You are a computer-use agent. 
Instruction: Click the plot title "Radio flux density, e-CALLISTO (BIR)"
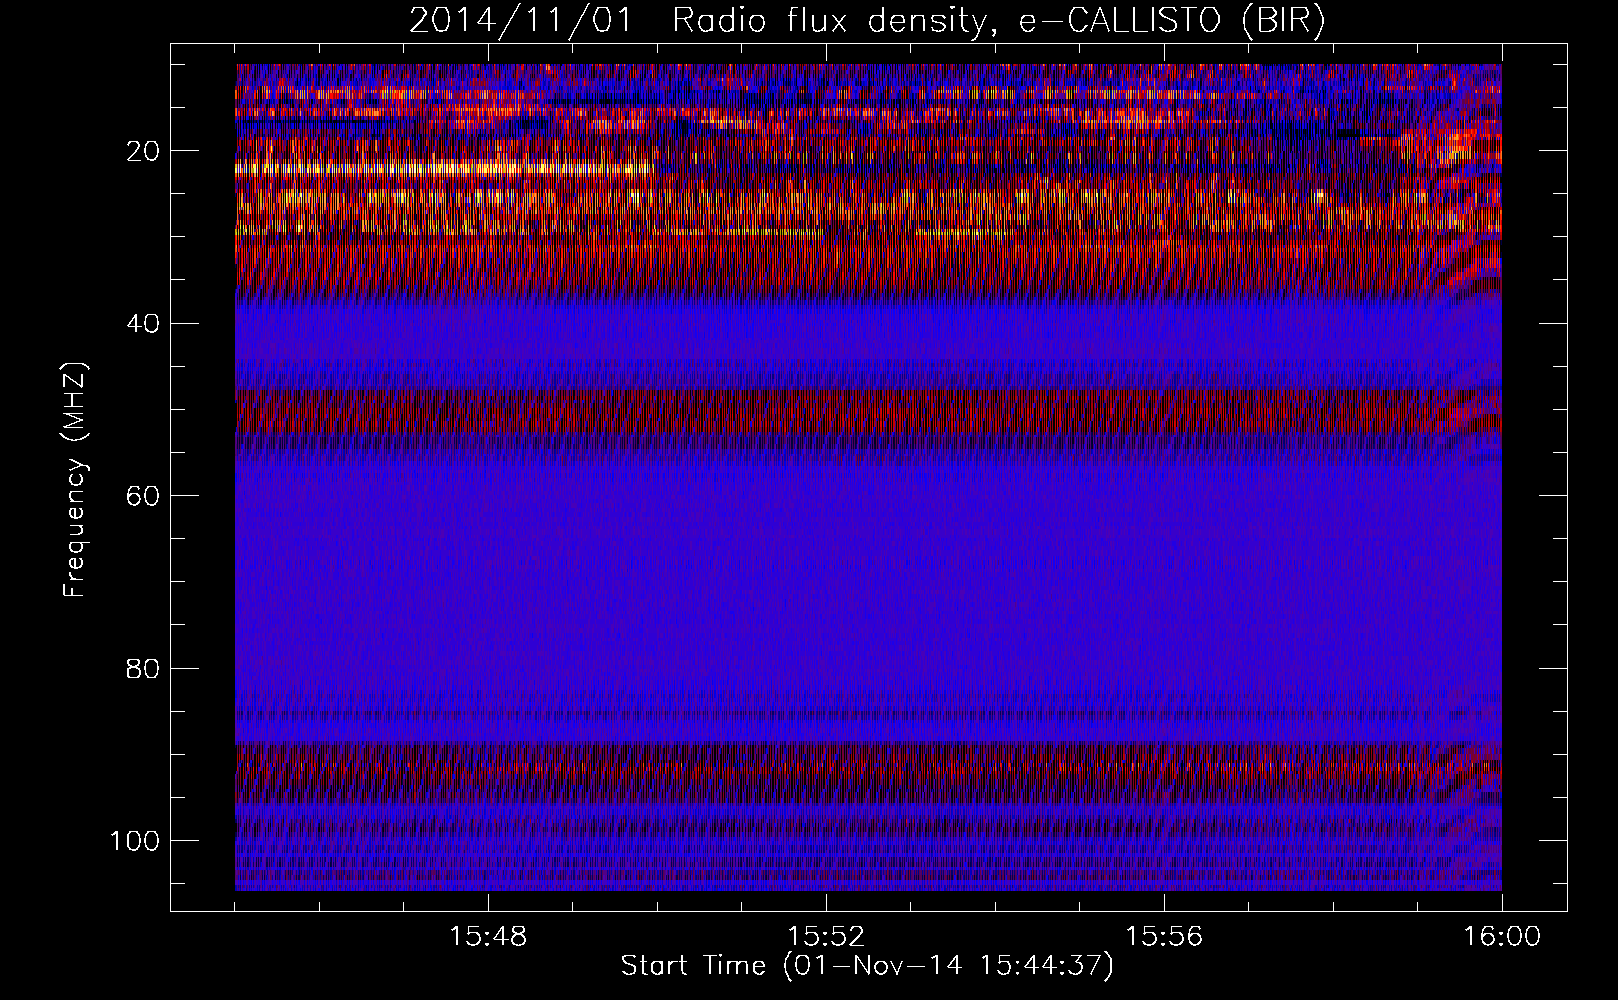point(999,21)
